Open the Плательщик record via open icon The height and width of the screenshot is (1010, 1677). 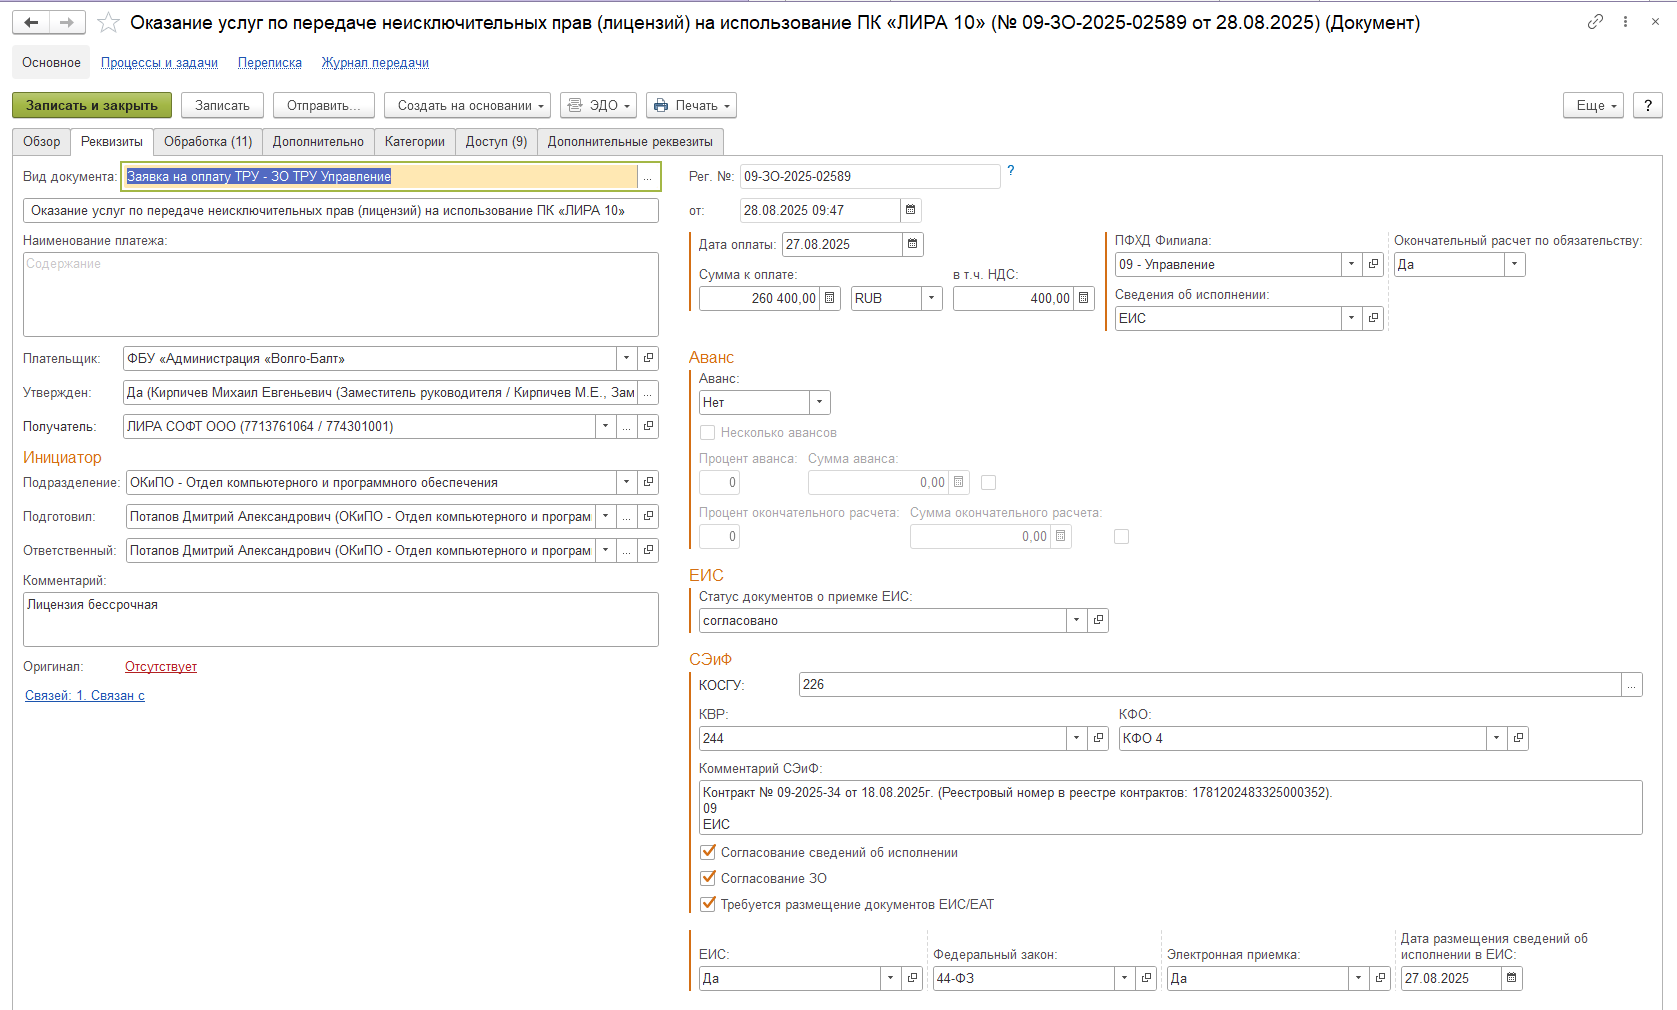pyautogui.click(x=648, y=358)
